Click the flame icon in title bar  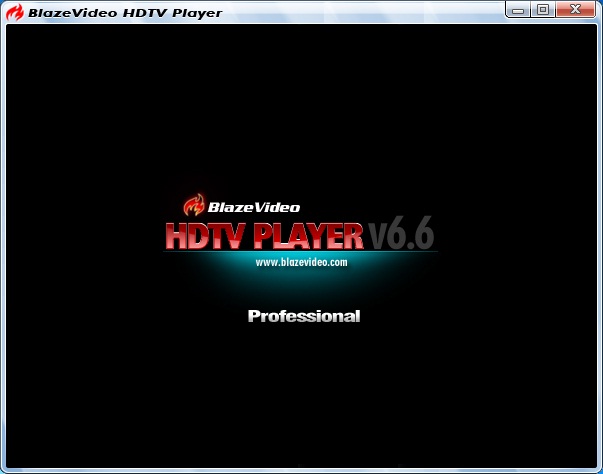tap(15, 12)
